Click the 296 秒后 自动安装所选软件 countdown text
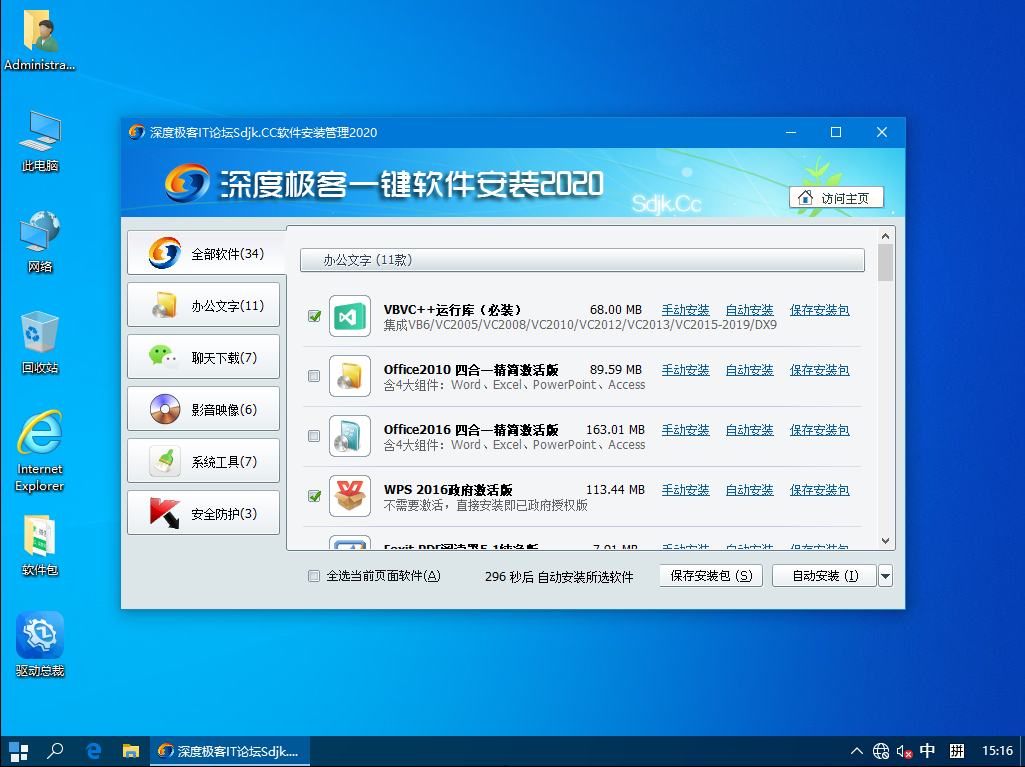Screen dimensions: 1025x767 559,577
